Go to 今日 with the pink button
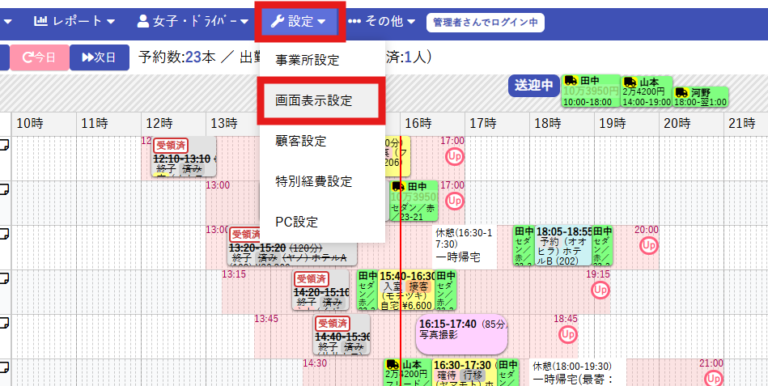 pos(40,57)
